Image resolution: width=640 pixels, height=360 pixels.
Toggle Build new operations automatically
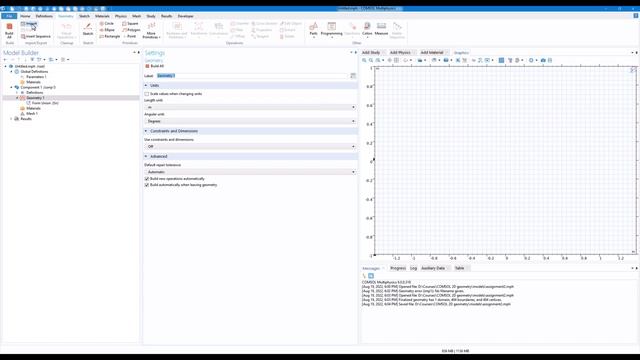click(x=147, y=179)
